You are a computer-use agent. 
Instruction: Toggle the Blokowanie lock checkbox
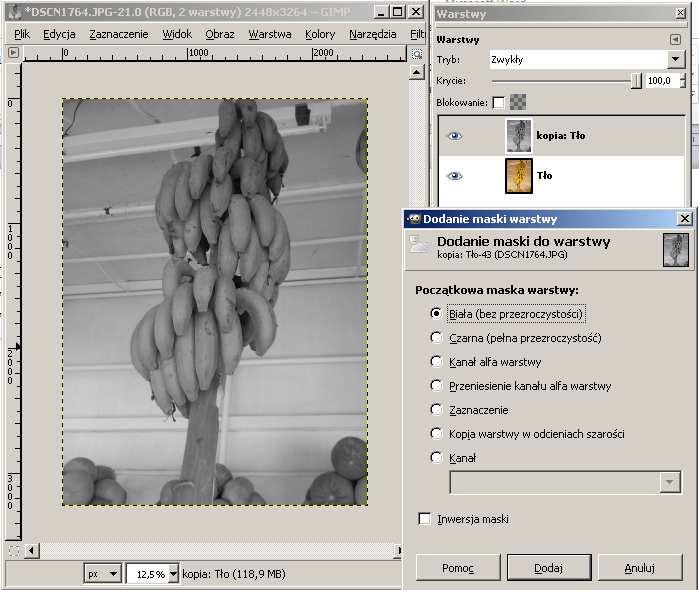click(498, 103)
